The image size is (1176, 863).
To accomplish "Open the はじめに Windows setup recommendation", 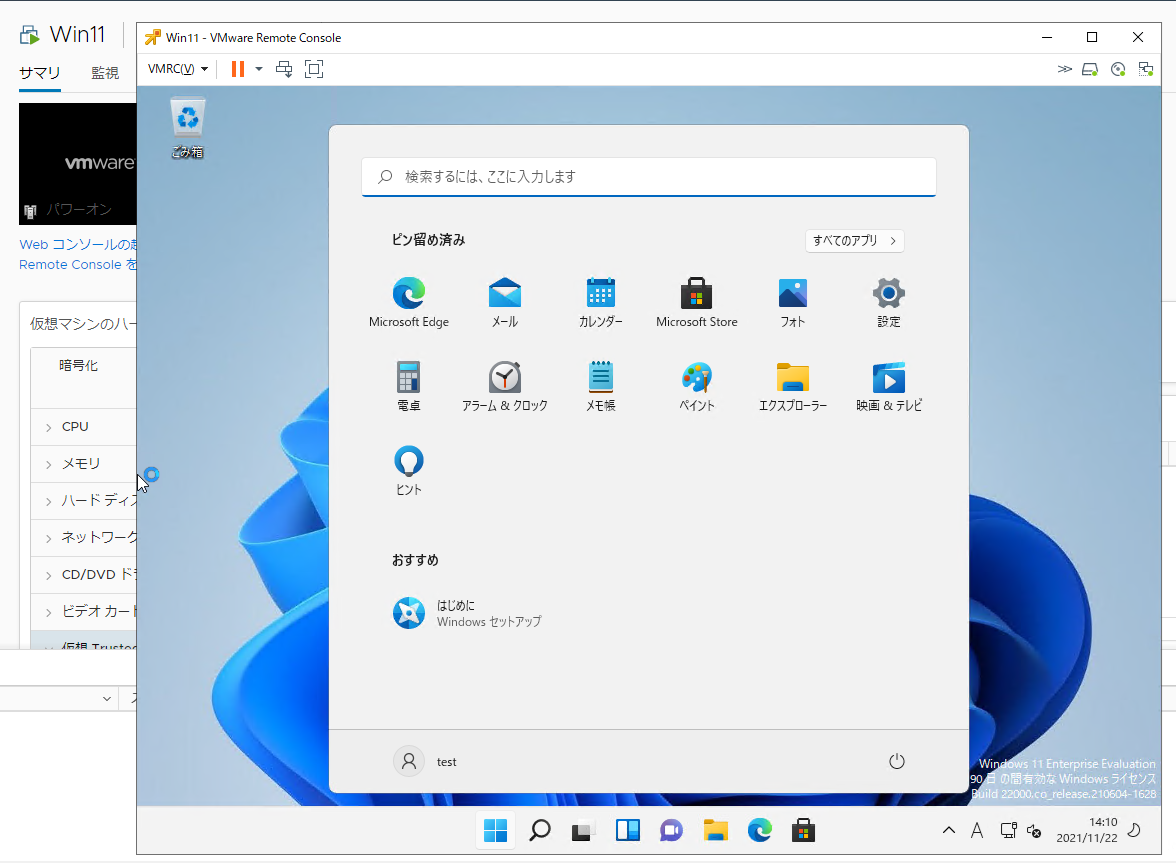I will point(466,613).
